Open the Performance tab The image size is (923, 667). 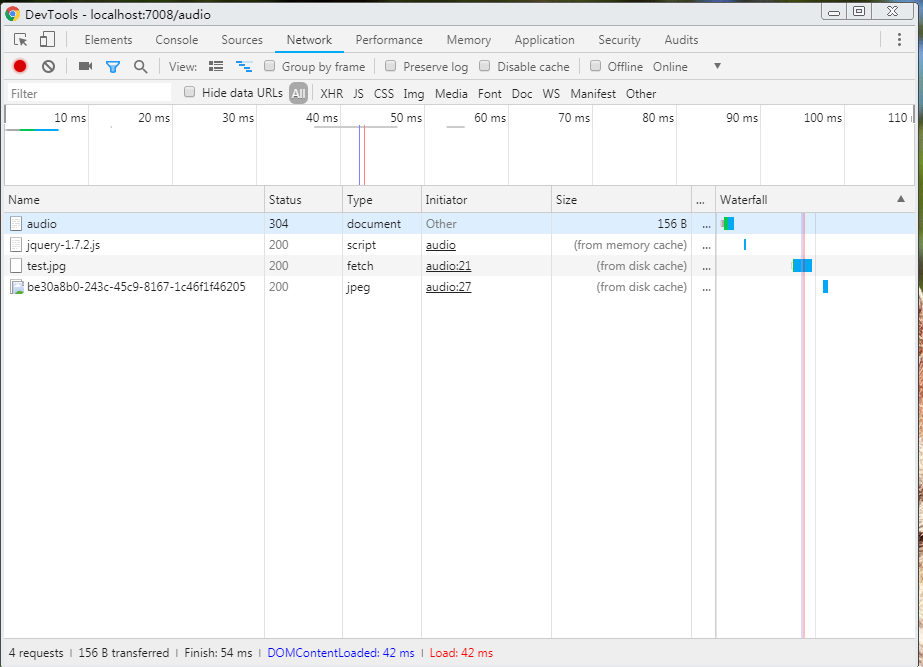(389, 39)
